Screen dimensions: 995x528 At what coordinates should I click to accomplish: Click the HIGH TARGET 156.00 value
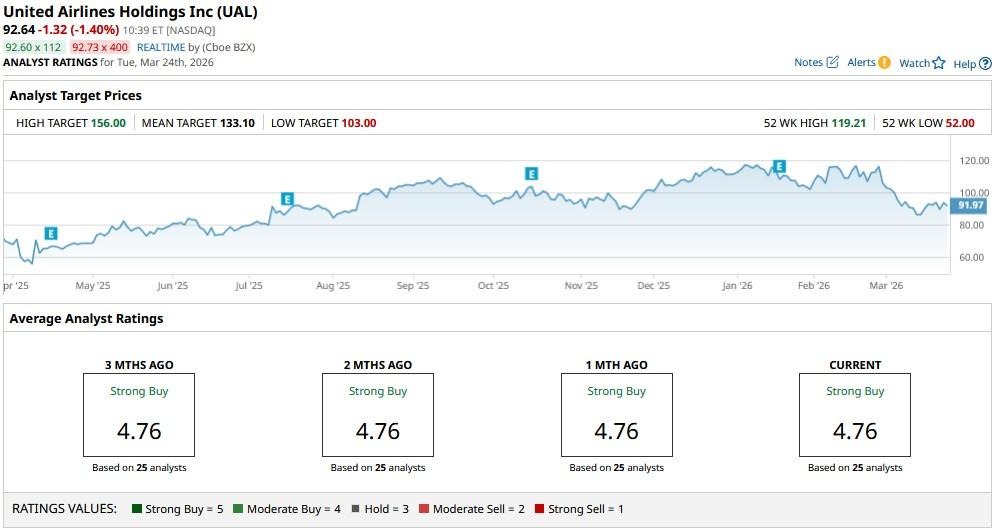(109, 123)
